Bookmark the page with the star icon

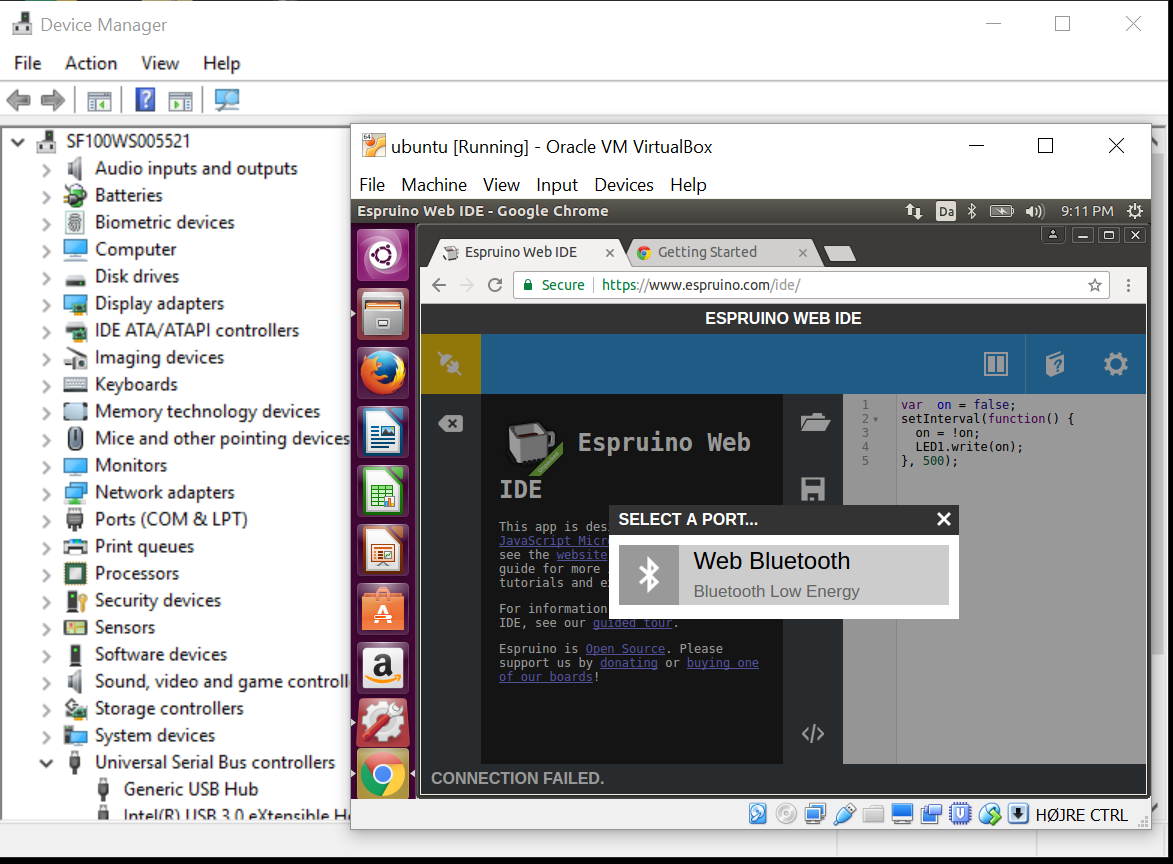pyautogui.click(x=1094, y=285)
